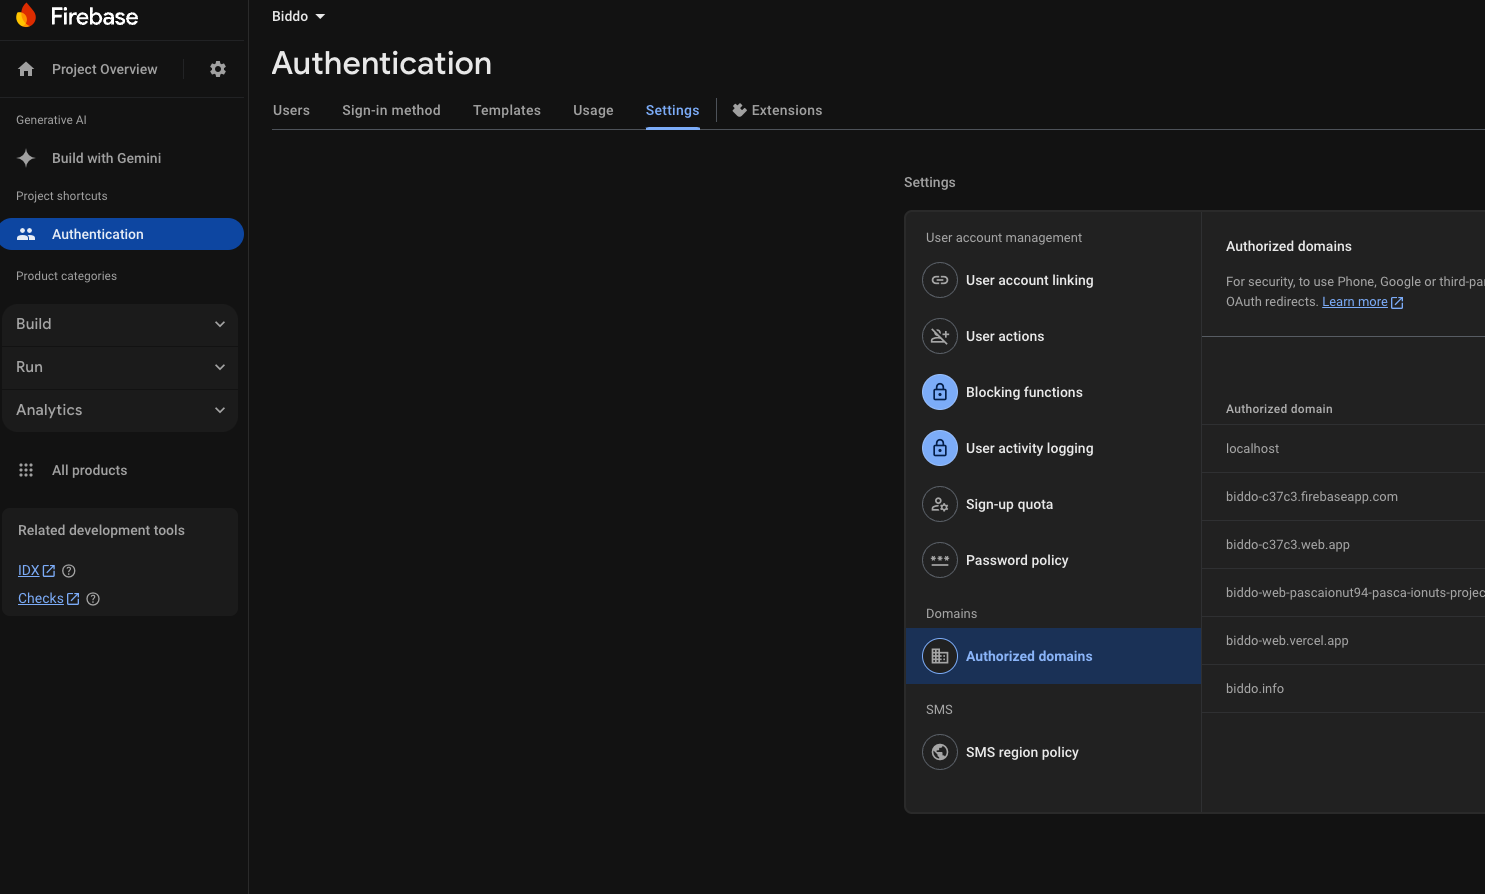Click the User account linking link icon
Viewport: 1485px width, 894px height.
point(940,280)
